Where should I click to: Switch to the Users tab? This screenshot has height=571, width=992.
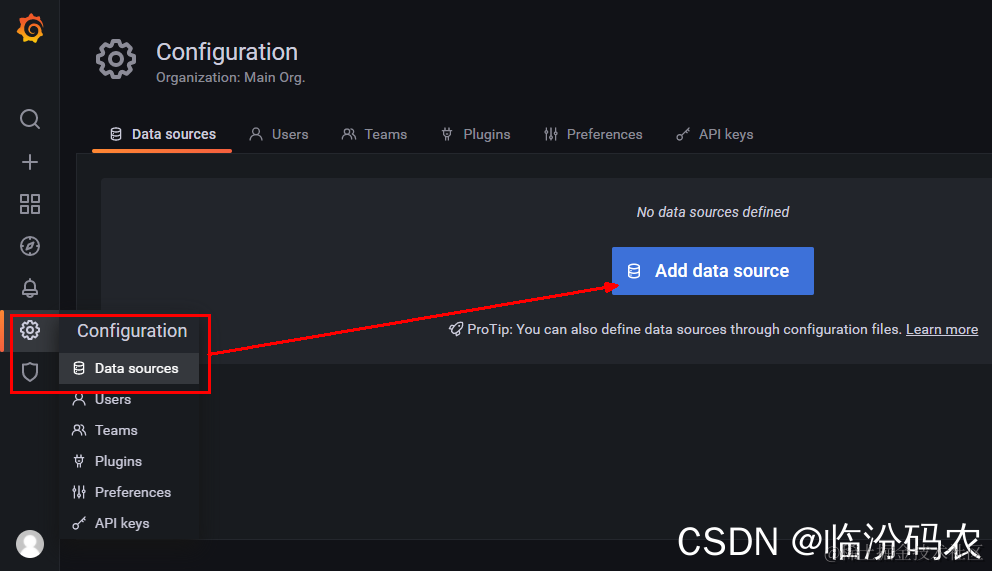278,134
